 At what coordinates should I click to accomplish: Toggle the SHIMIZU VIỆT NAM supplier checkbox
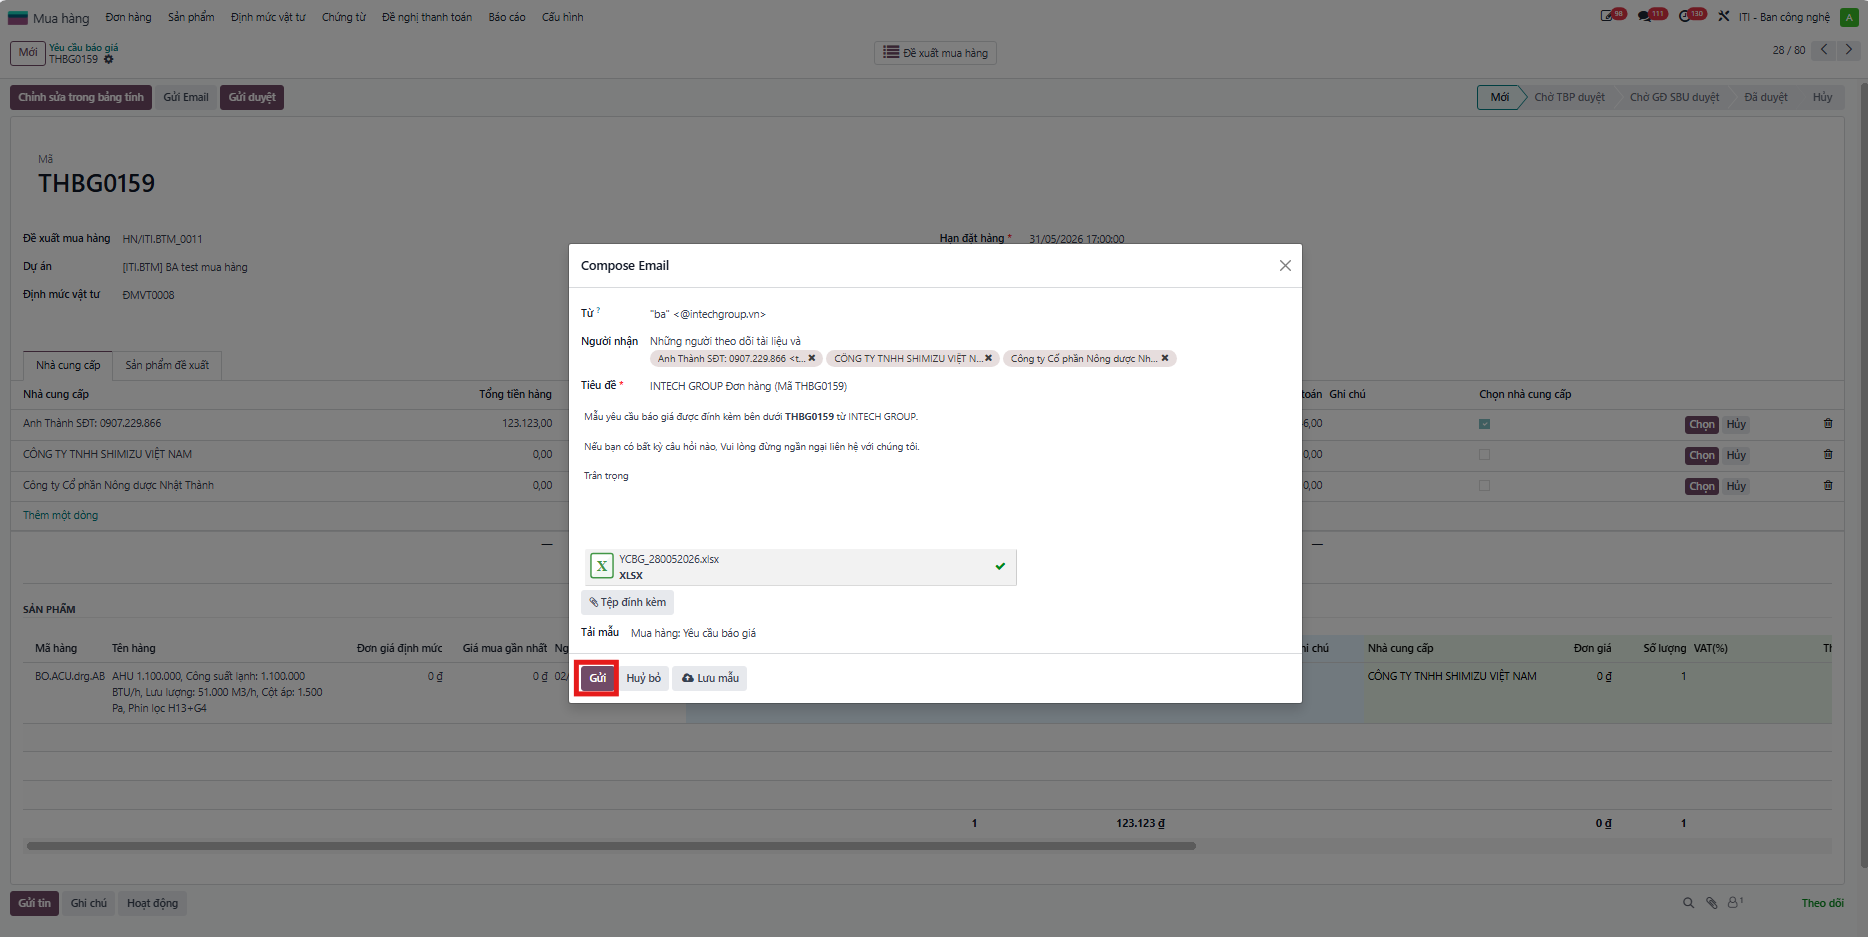coord(1484,455)
